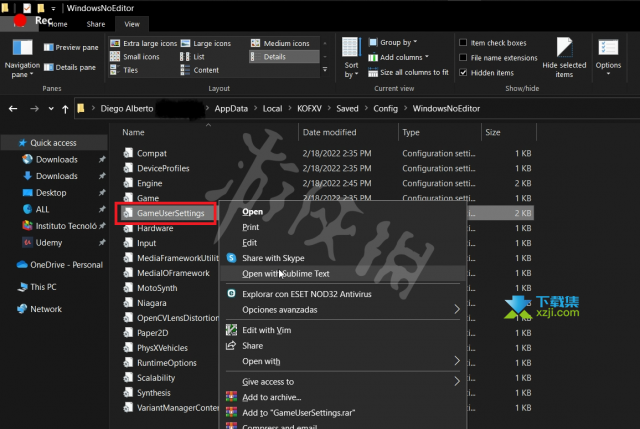Expand Opciones avanzadas submenu

[x=343, y=310]
